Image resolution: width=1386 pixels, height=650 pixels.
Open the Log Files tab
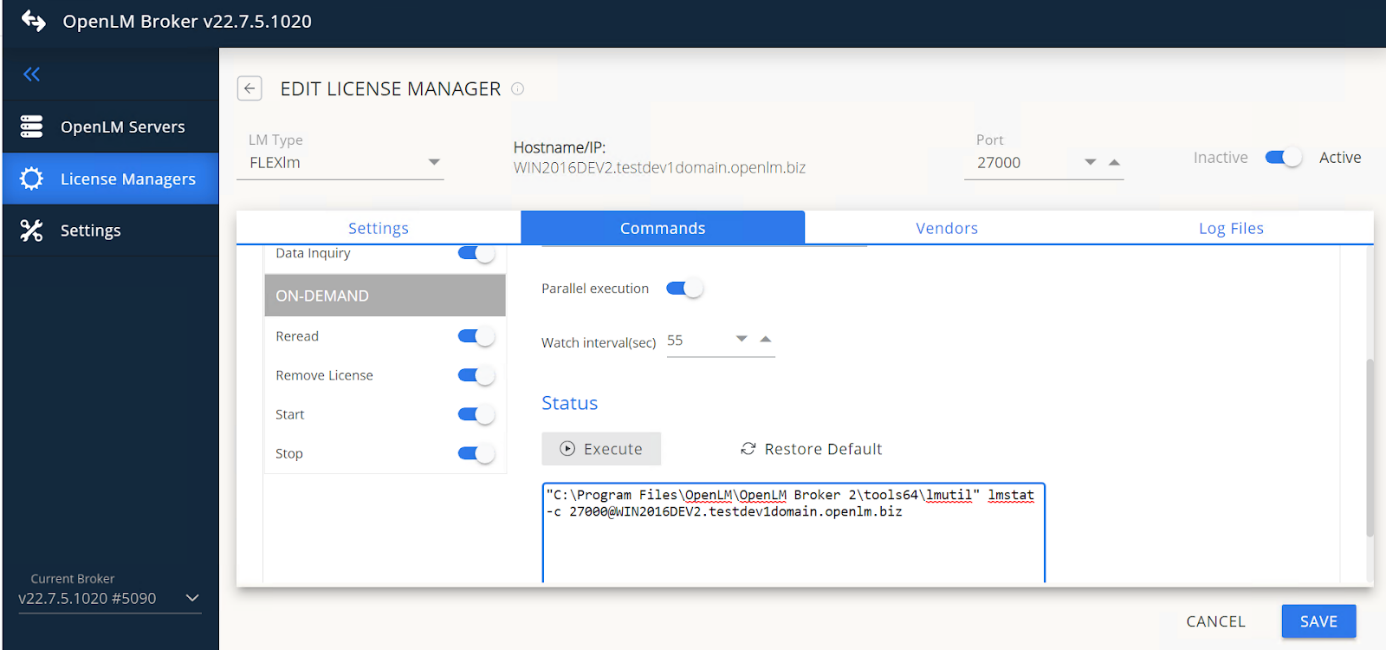pyautogui.click(x=1231, y=227)
